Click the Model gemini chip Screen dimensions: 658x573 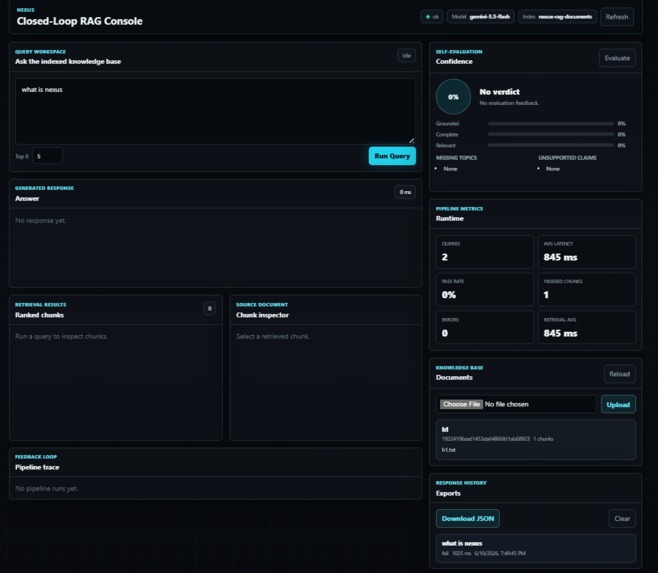pos(480,17)
